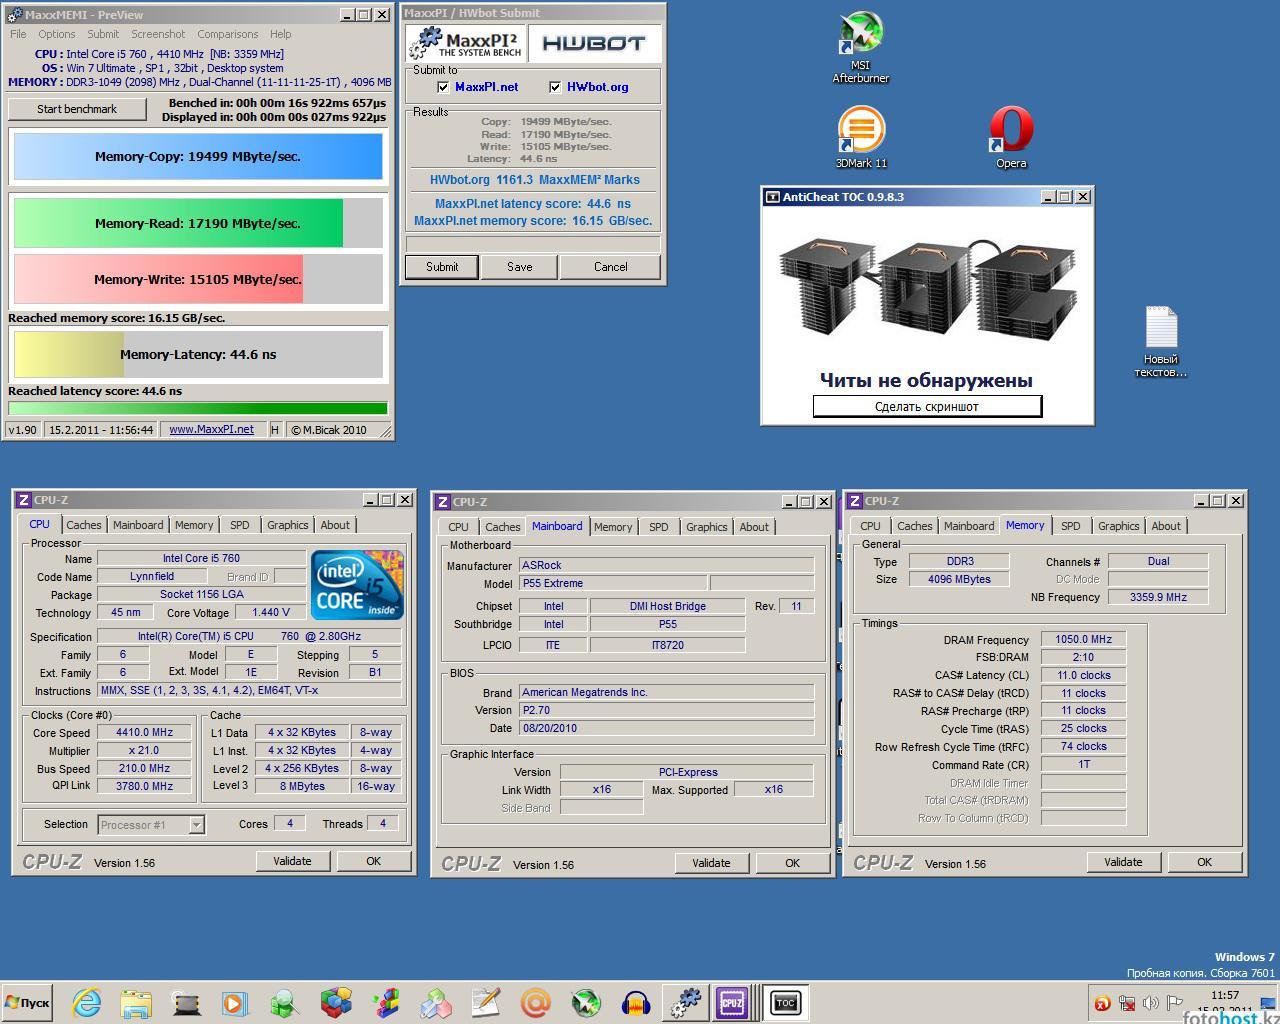Screen dimensions: 1280x1024
Task: Switch to About tab in CPU-Z CPU window
Action: coord(335,525)
